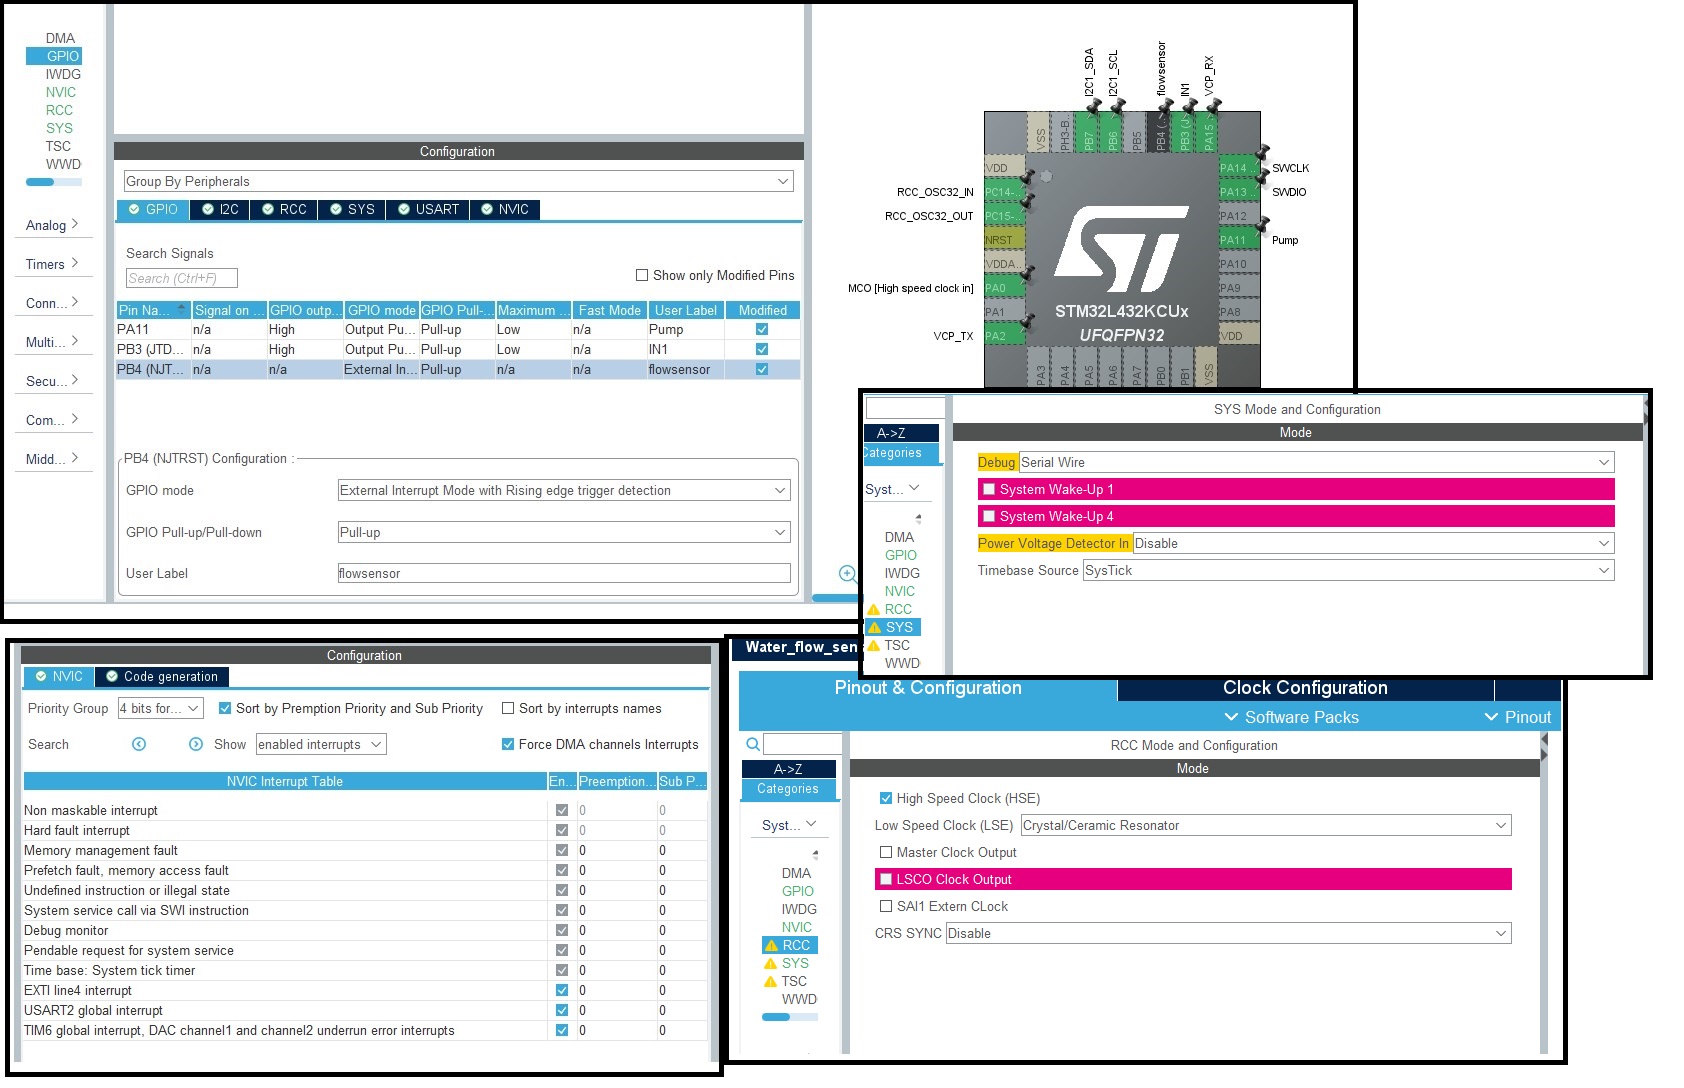
Task: Toggle the Modified checkbox for PA11 row
Action: point(762,329)
